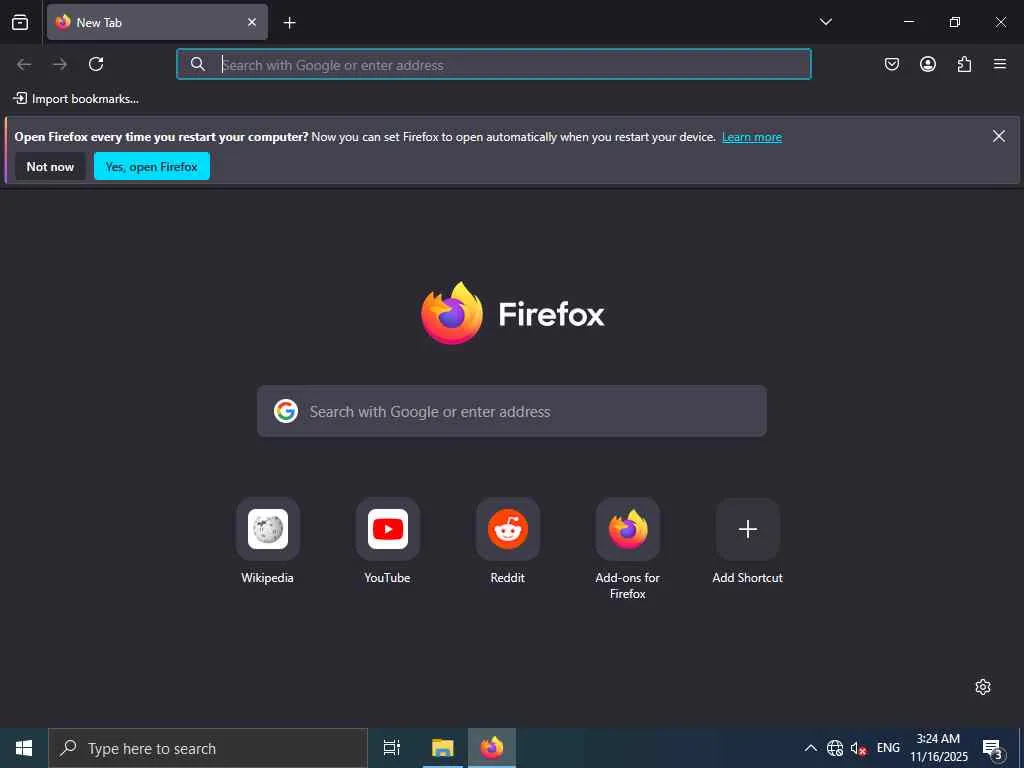The height and width of the screenshot is (768, 1024).
Task: Close the New Tab tab
Action: [x=252, y=22]
